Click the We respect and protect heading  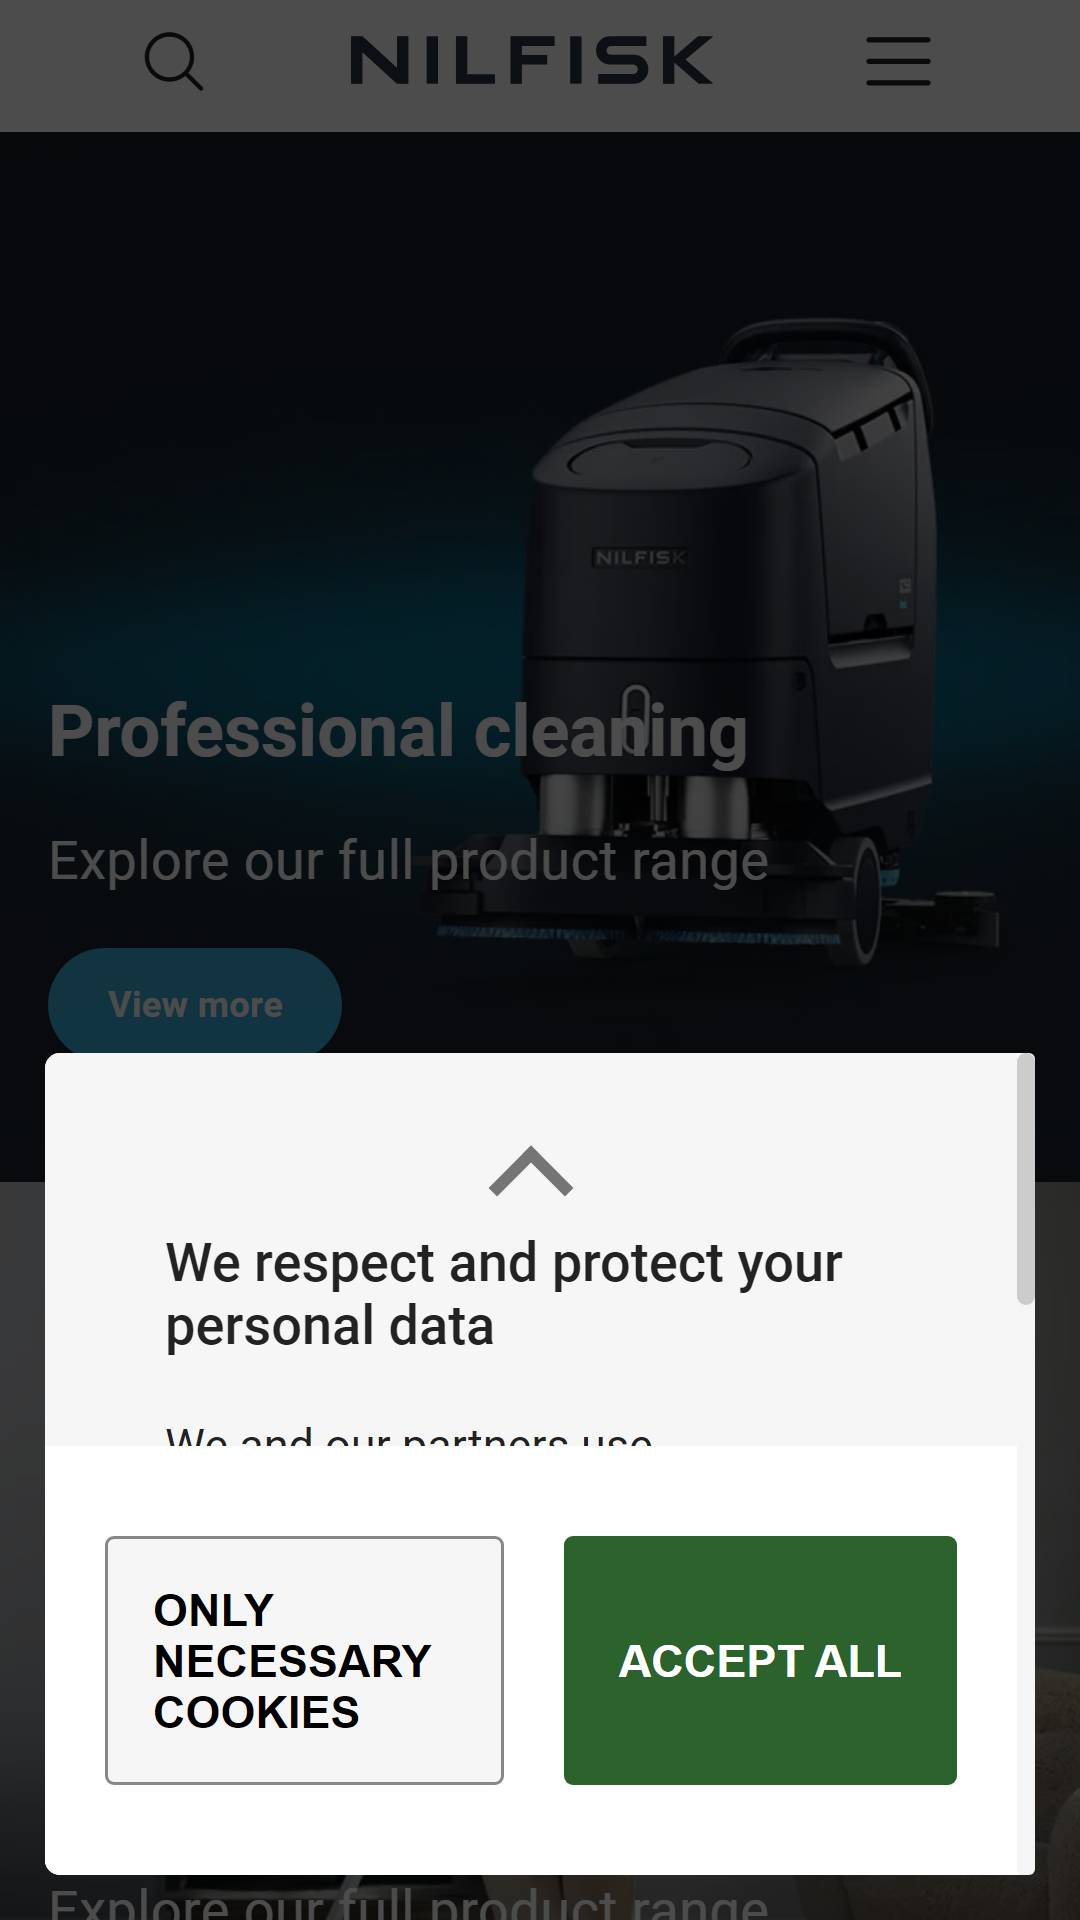pos(504,1294)
